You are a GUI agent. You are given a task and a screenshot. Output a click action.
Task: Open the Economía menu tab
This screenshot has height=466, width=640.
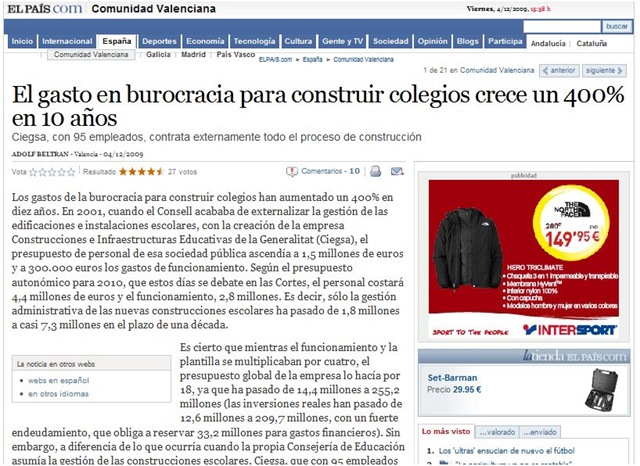[205, 41]
